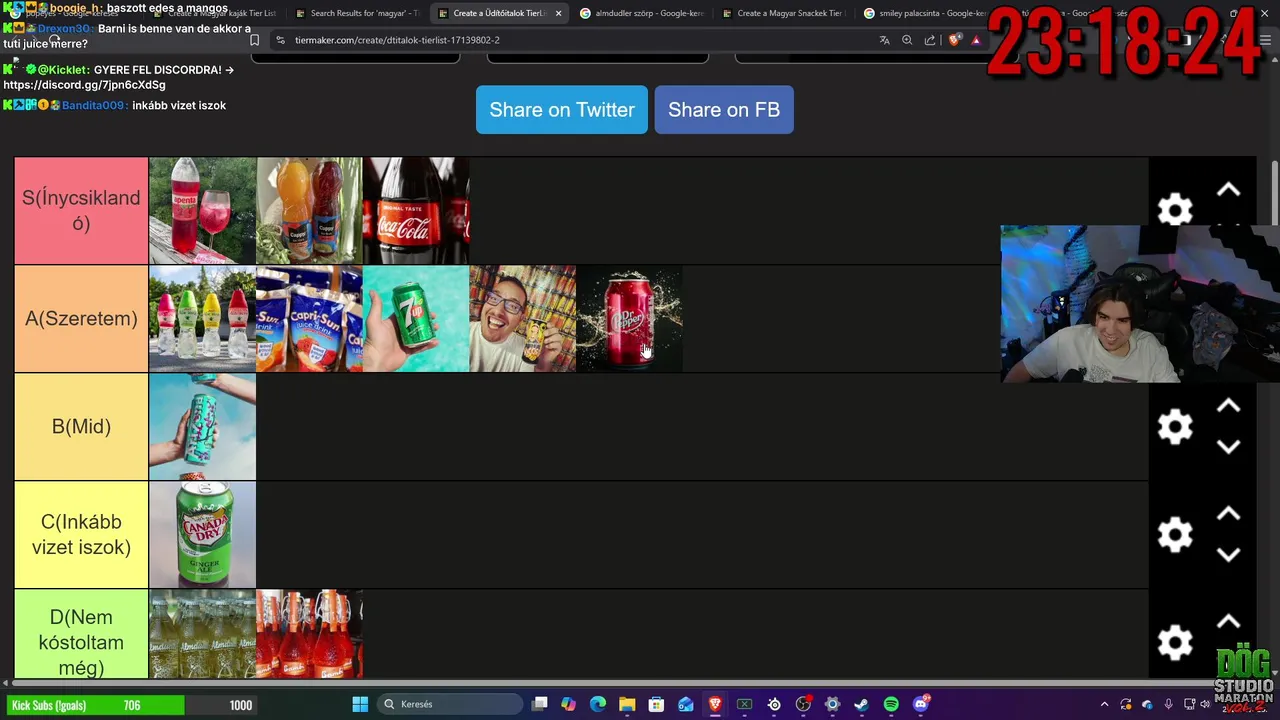Viewport: 1280px width, 720px height.
Task: Select Almdudler bottles image in D tier
Action: pyautogui.click(x=202, y=634)
